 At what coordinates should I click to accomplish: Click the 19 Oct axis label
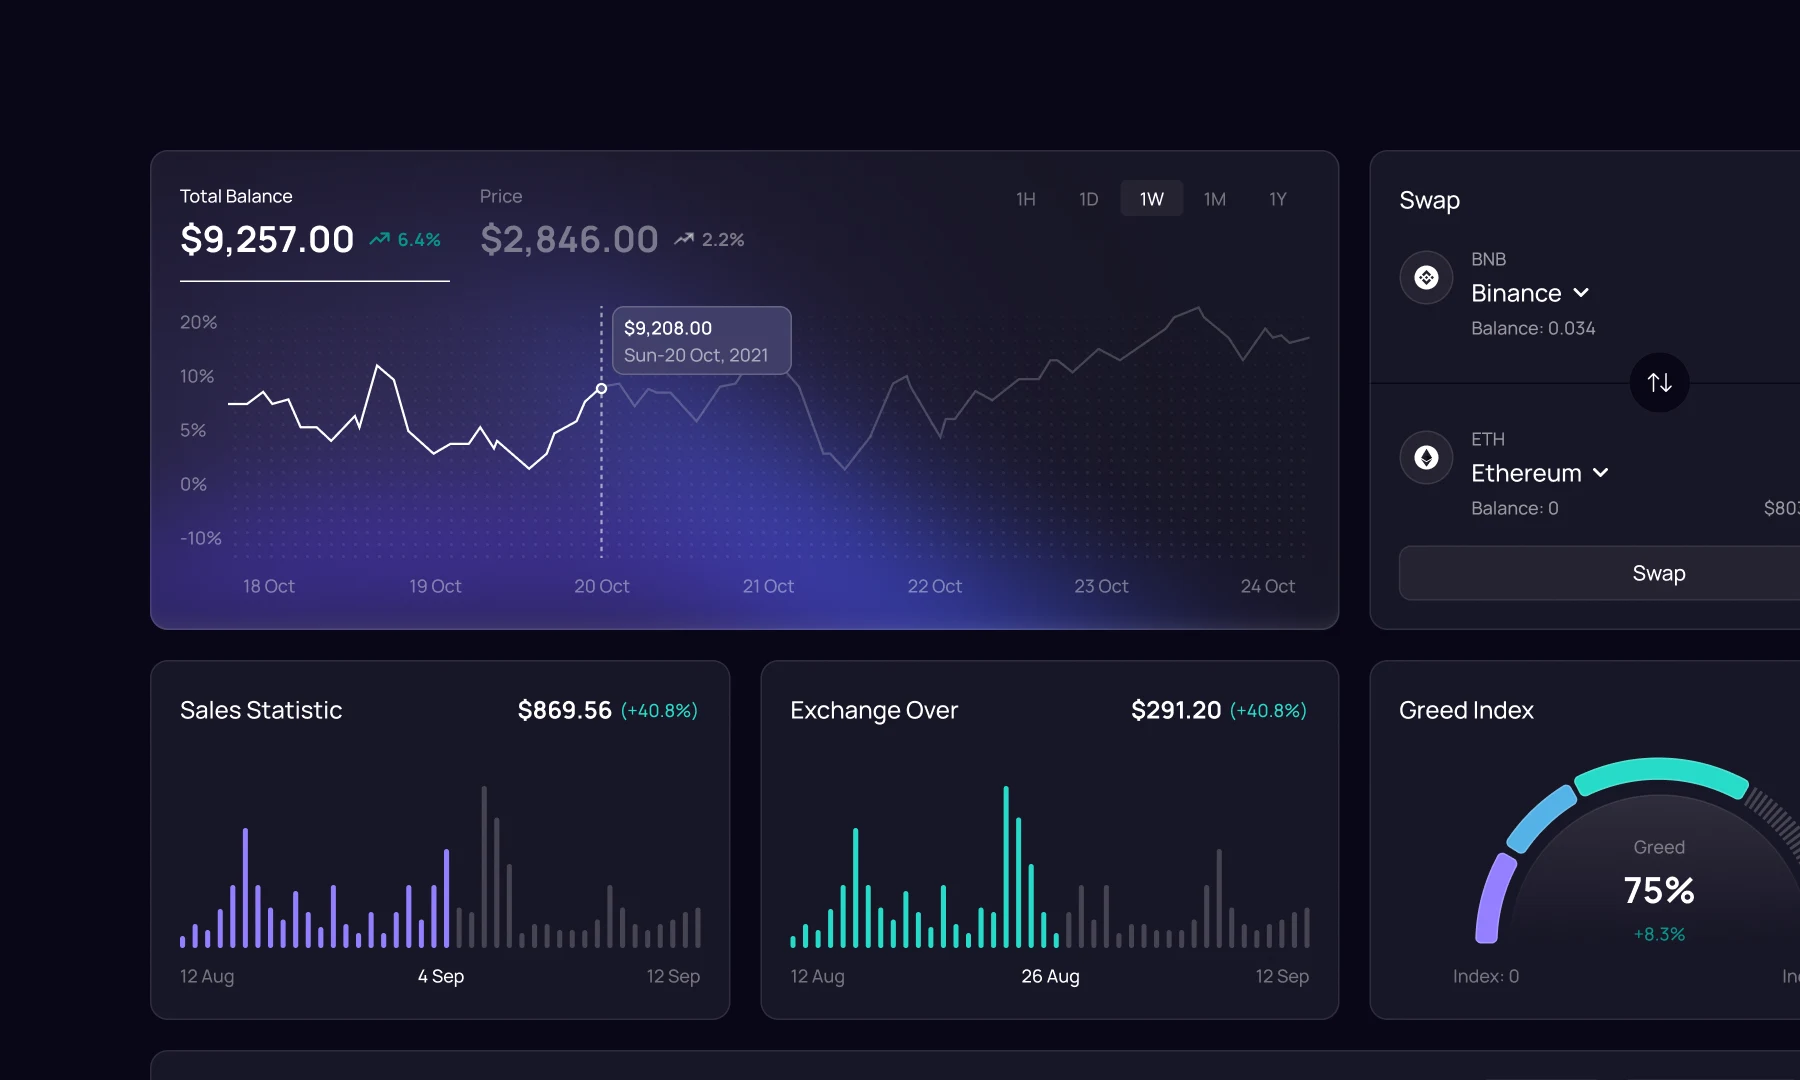pyautogui.click(x=435, y=586)
